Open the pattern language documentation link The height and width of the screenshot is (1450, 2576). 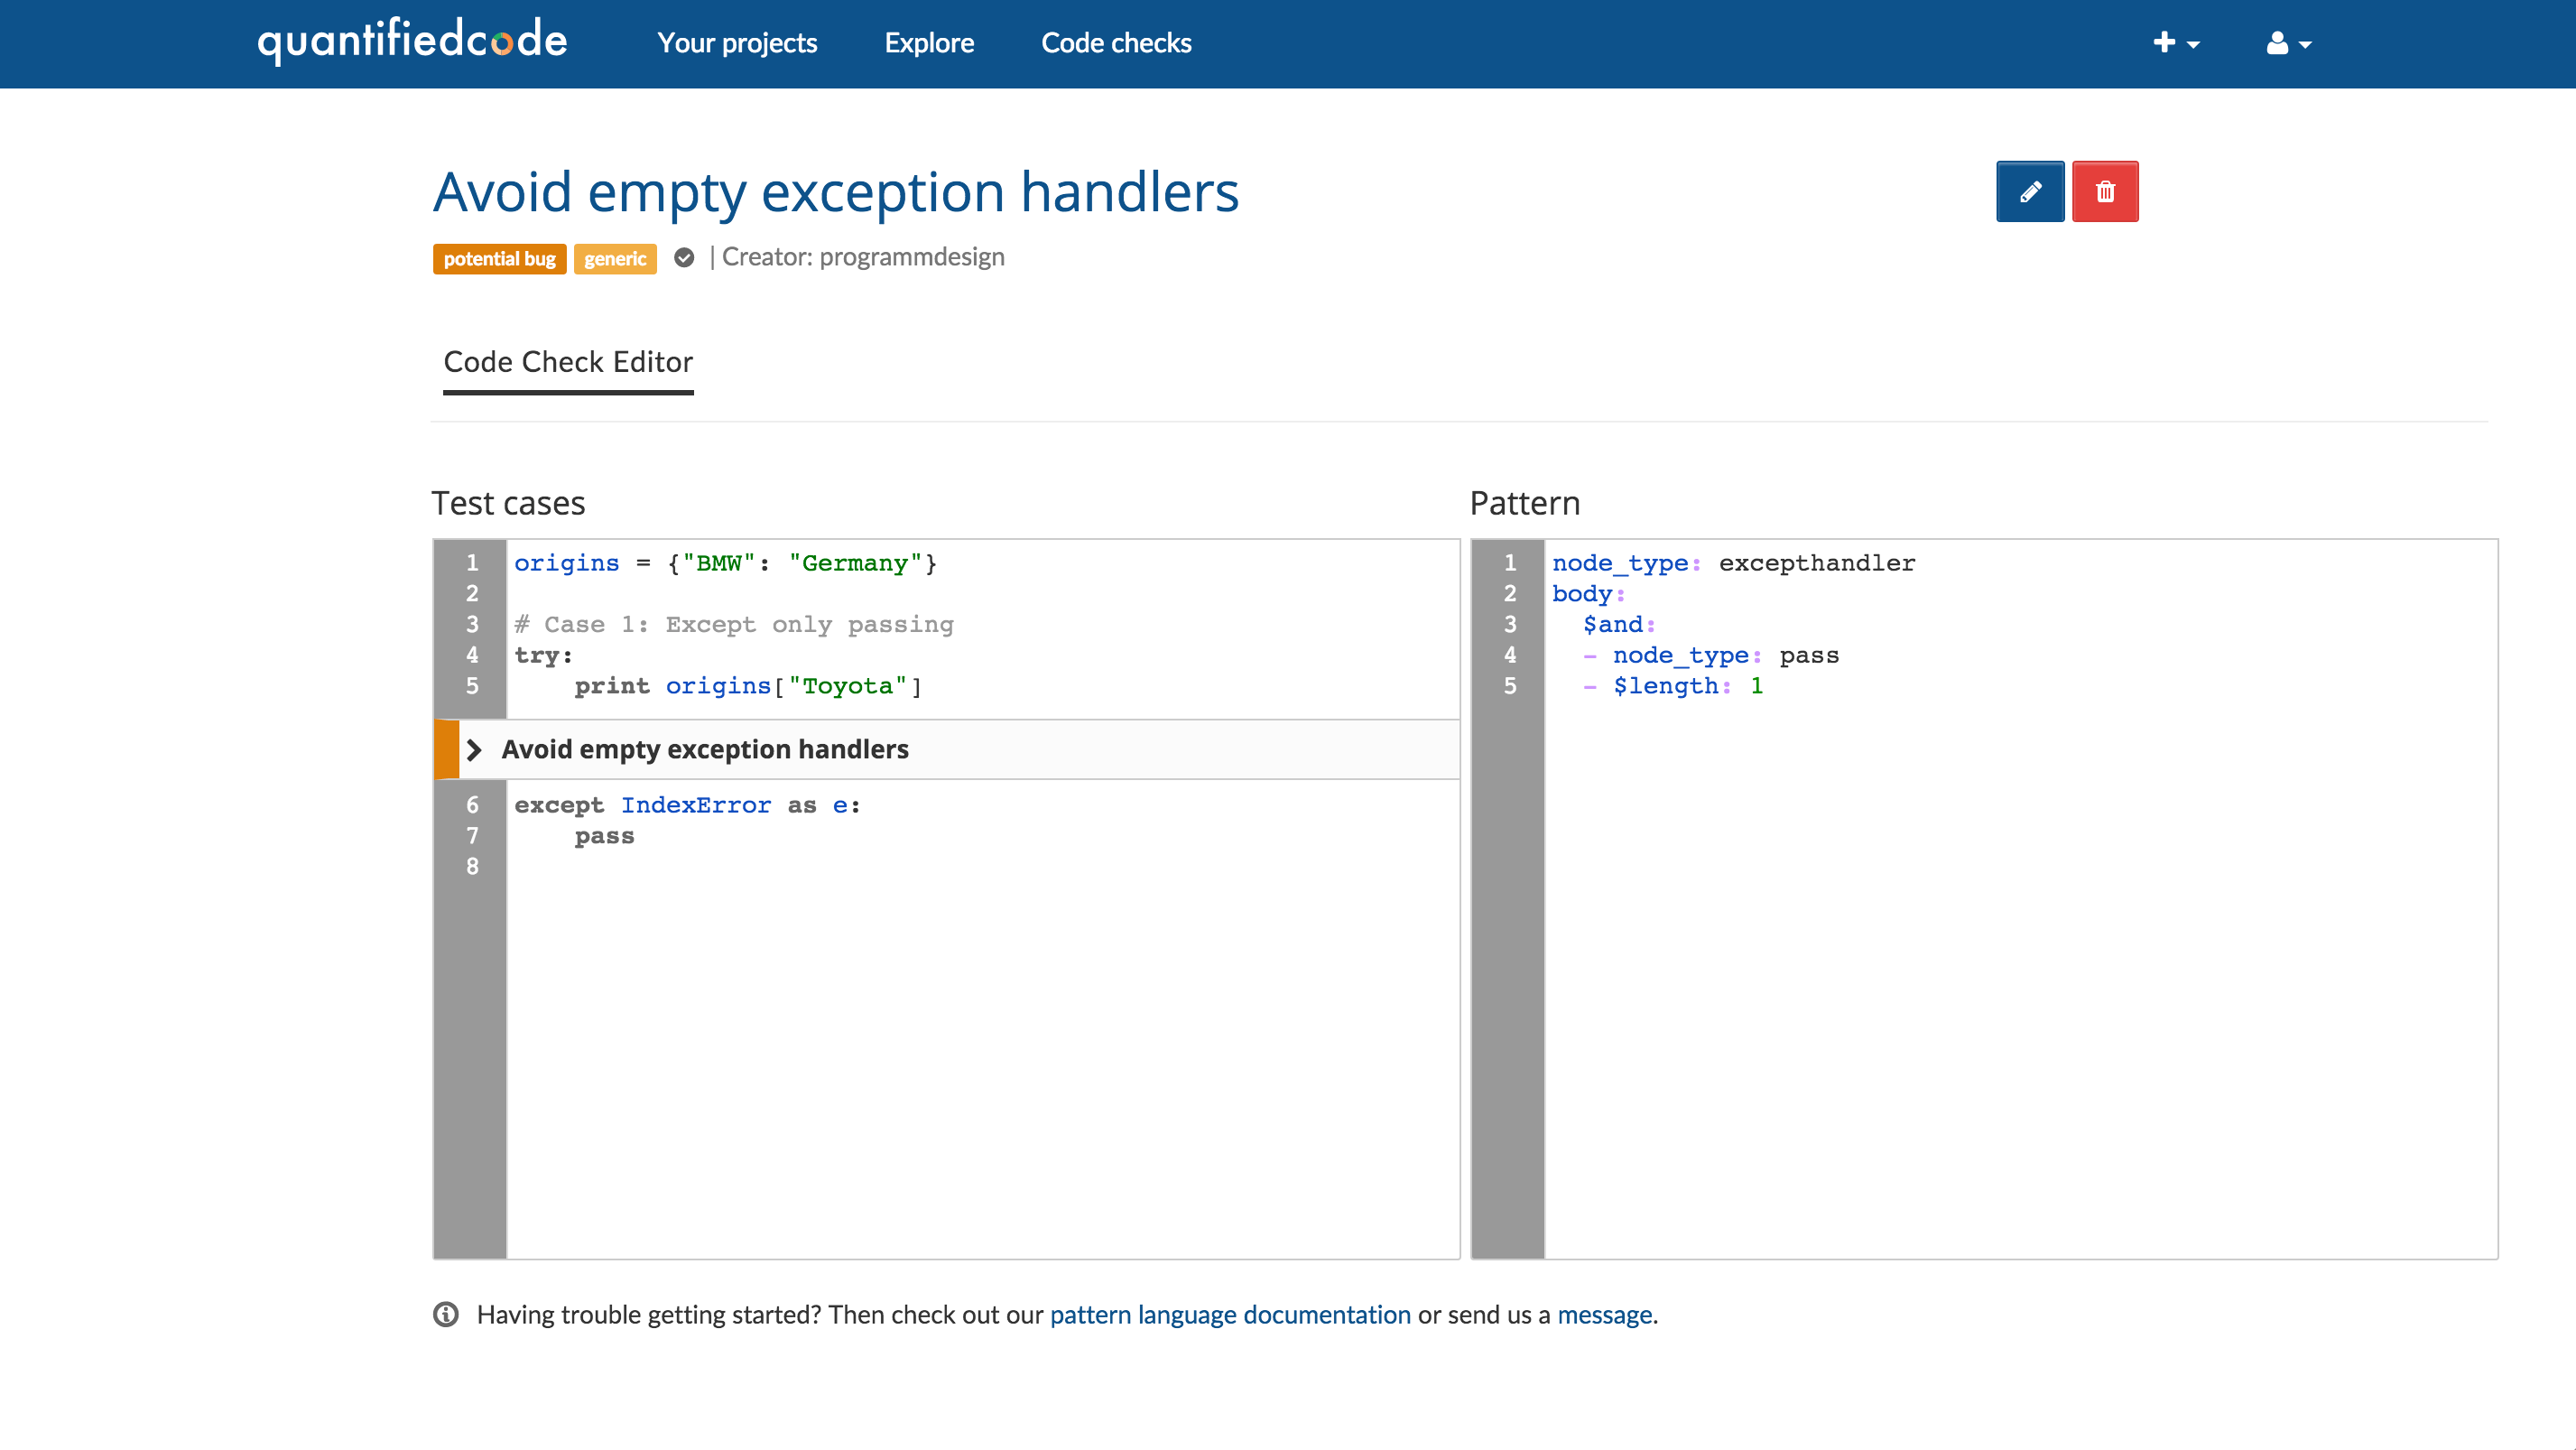pyautogui.click(x=1230, y=1314)
